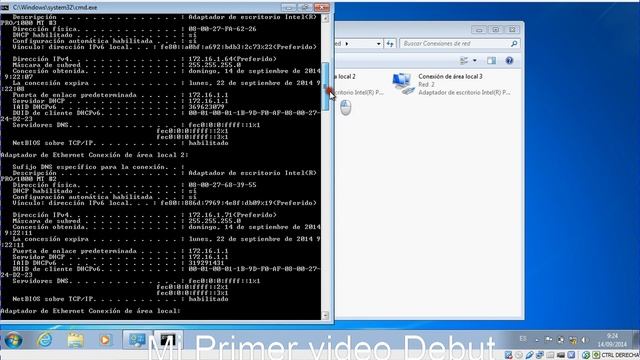This screenshot has width=640, height=360.
Task: Switch to Network Connections taskbar button
Action: 137,340
